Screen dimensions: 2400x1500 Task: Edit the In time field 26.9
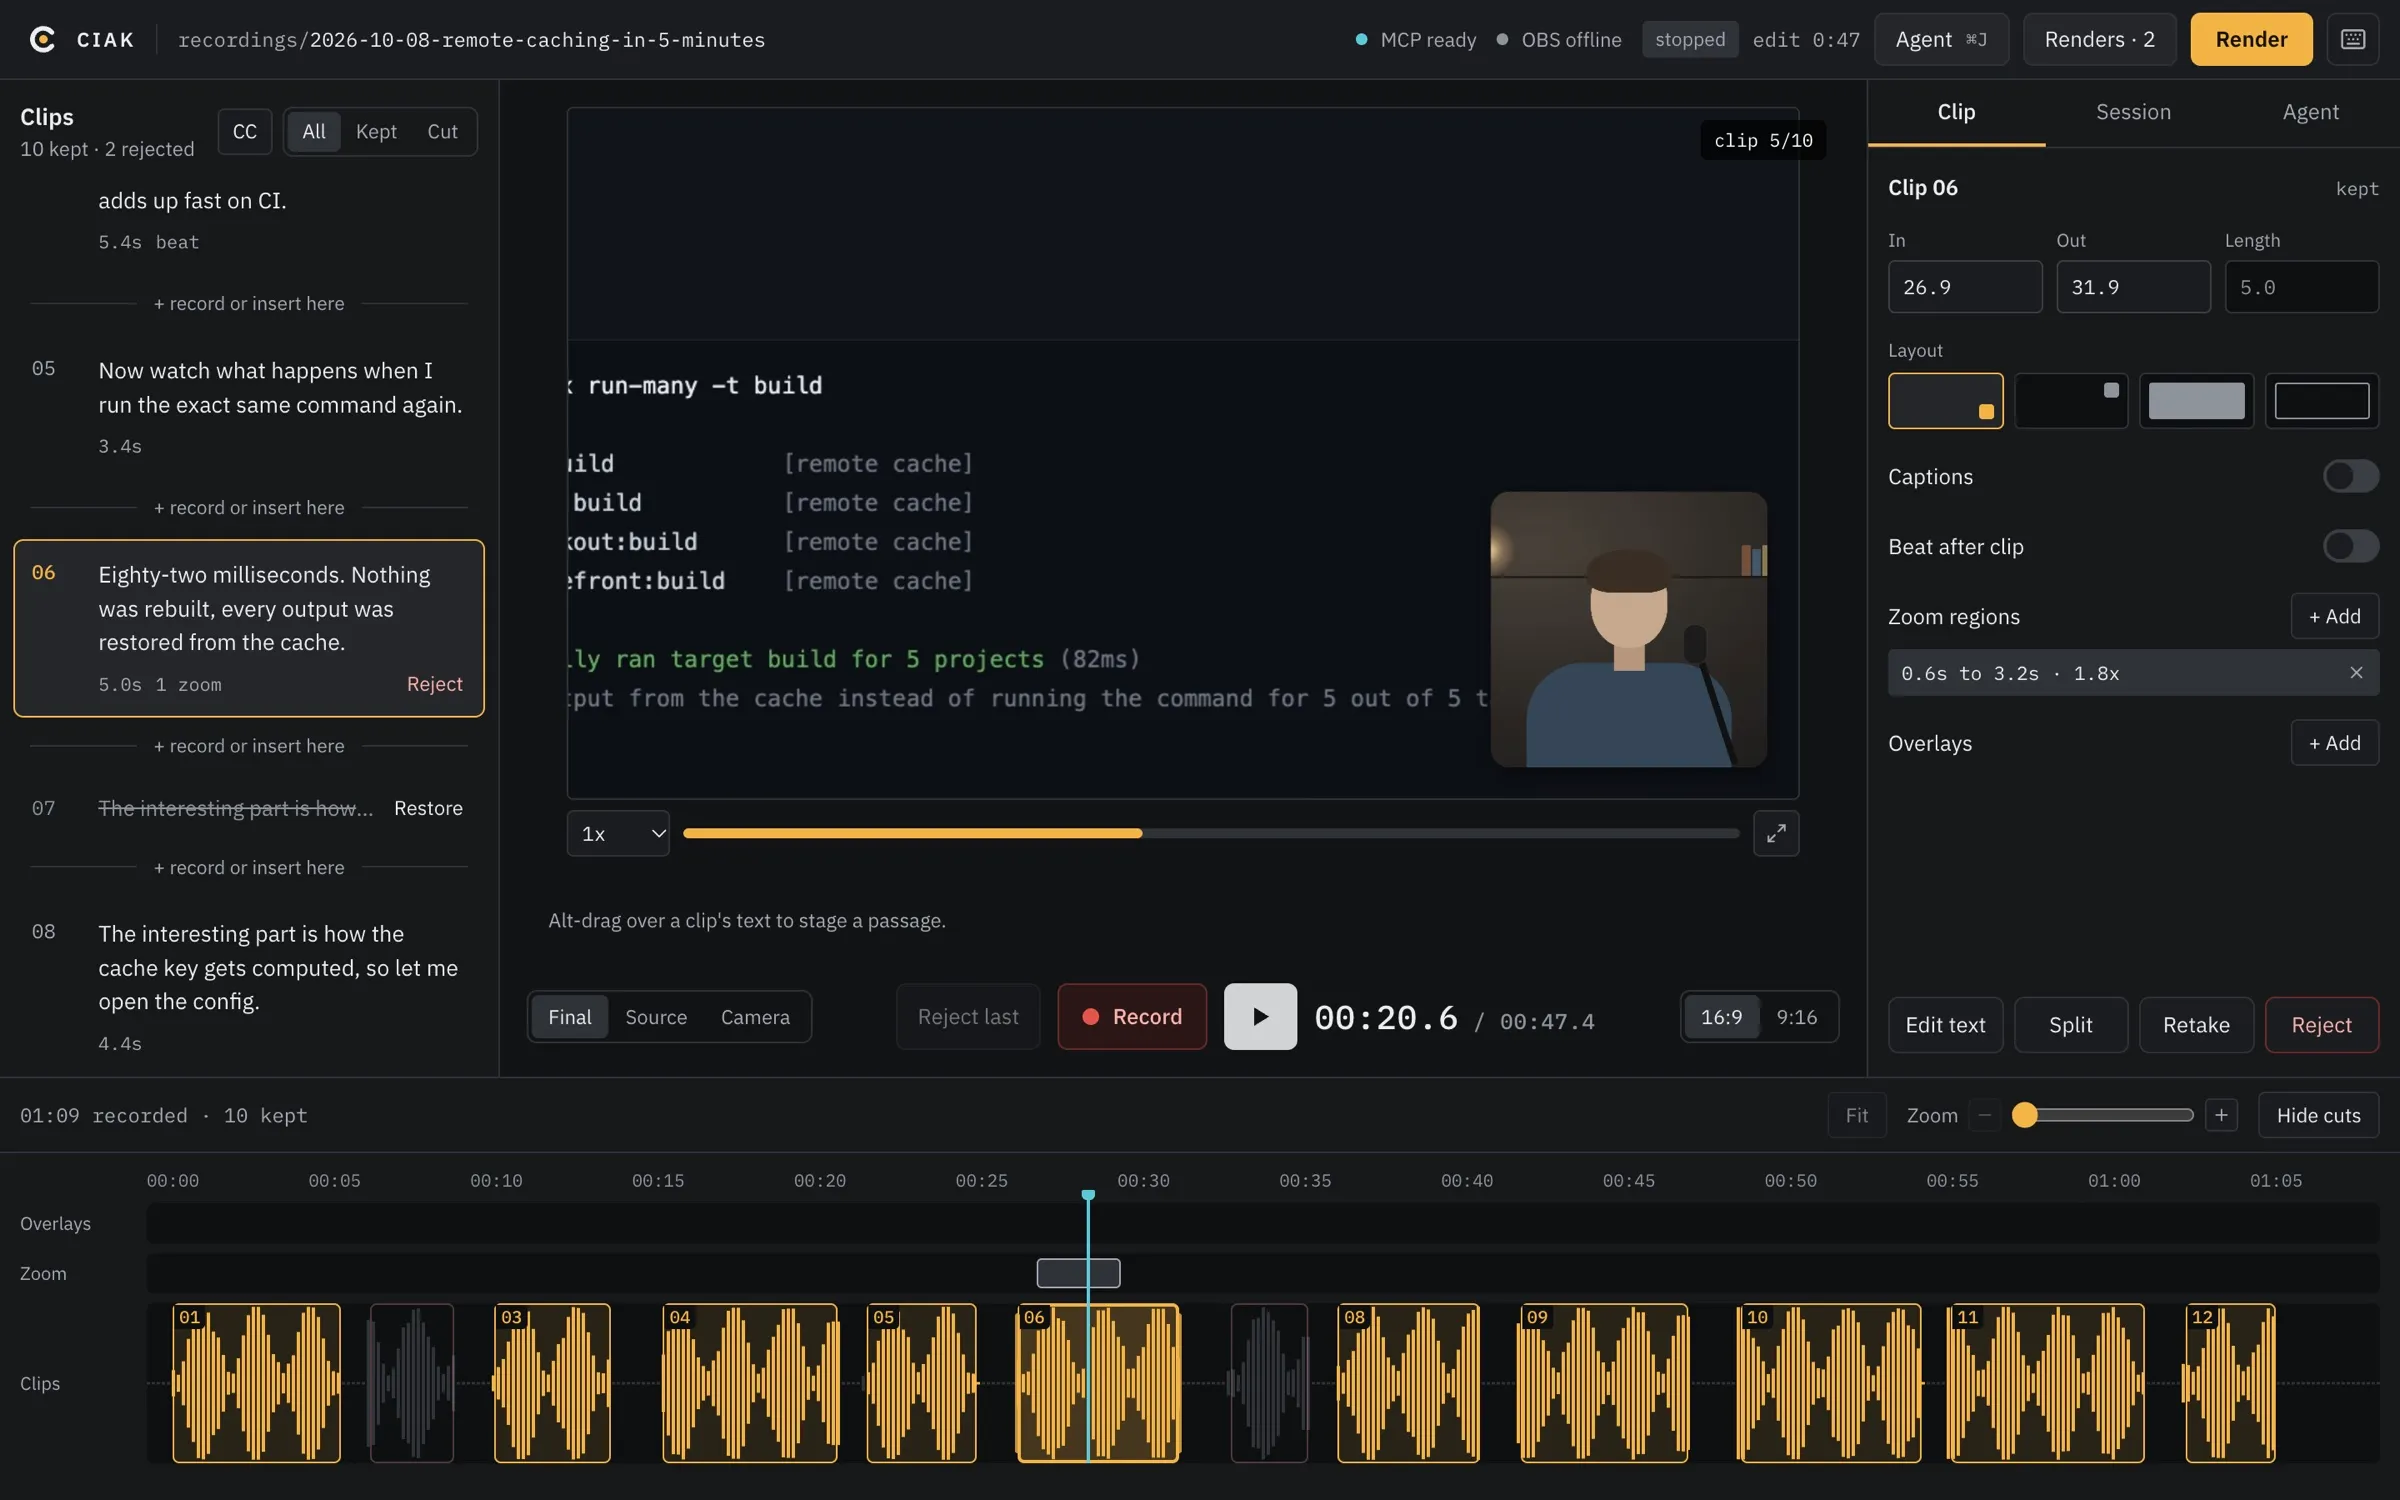1964,287
